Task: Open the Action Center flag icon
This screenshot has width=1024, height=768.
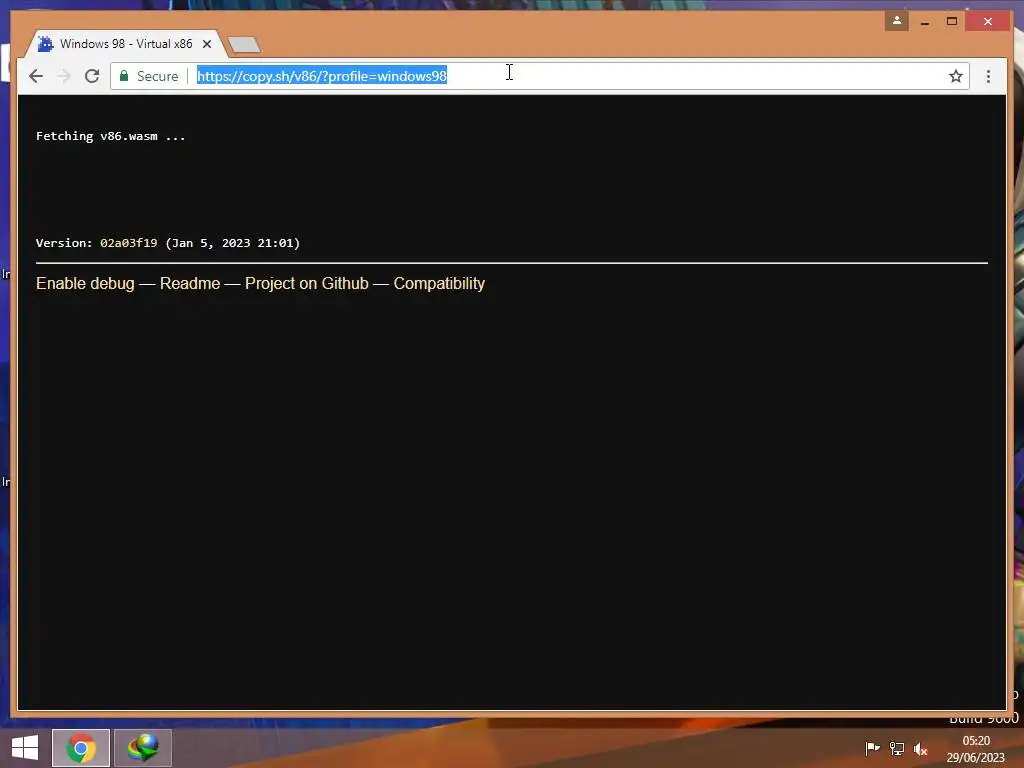Action: tap(872, 748)
